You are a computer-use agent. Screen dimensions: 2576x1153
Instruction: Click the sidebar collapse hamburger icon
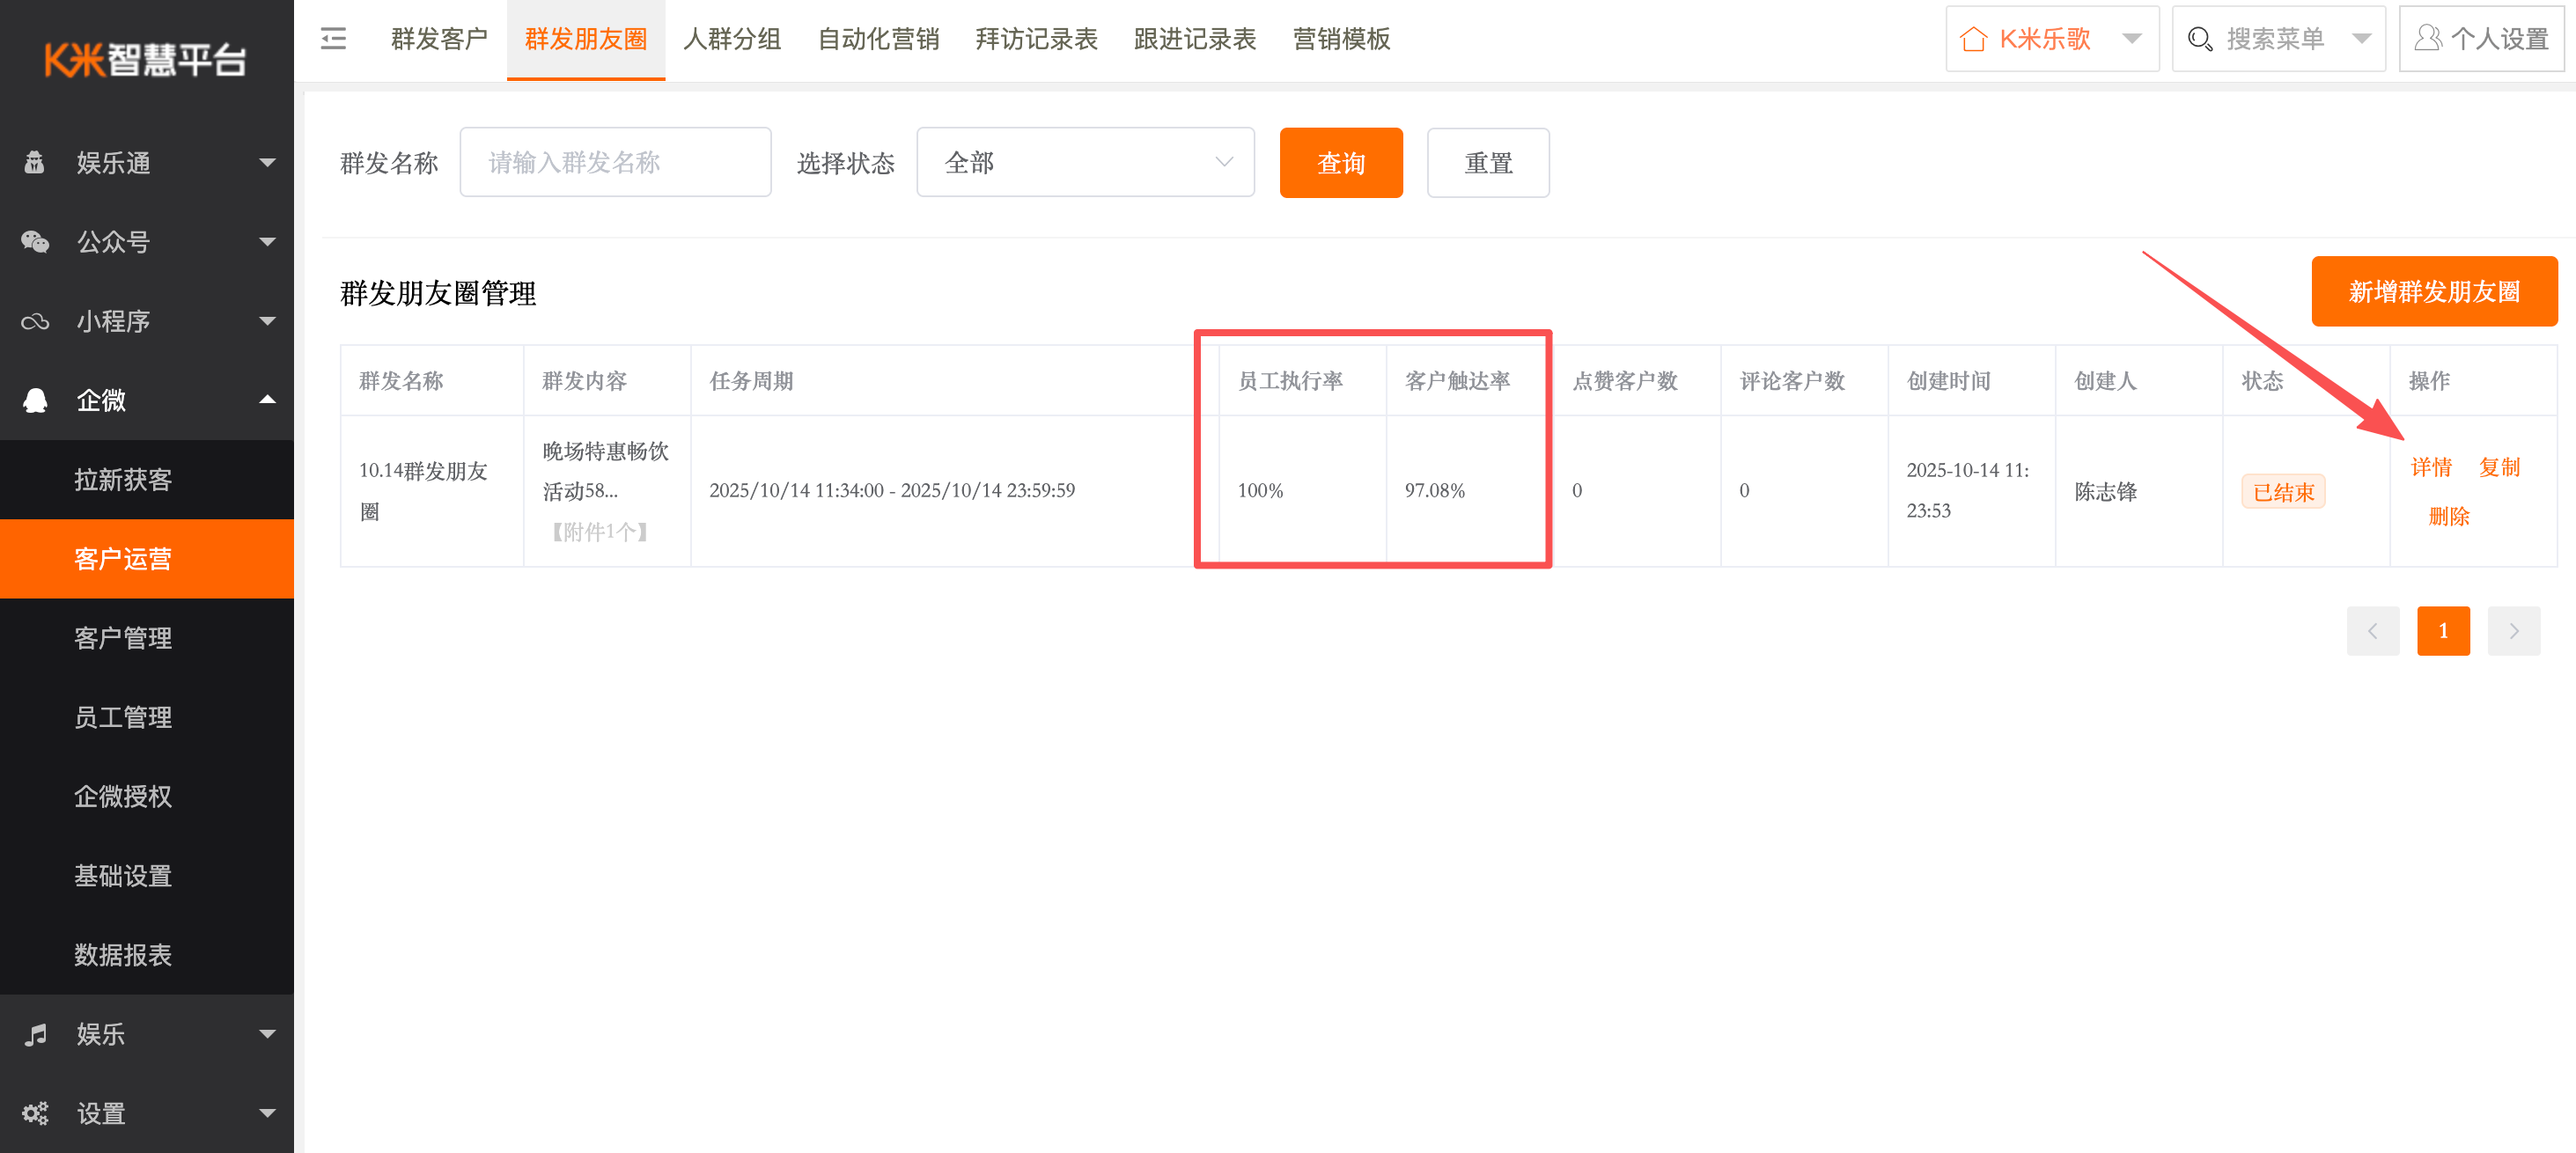pyautogui.click(x=333, y=39)
